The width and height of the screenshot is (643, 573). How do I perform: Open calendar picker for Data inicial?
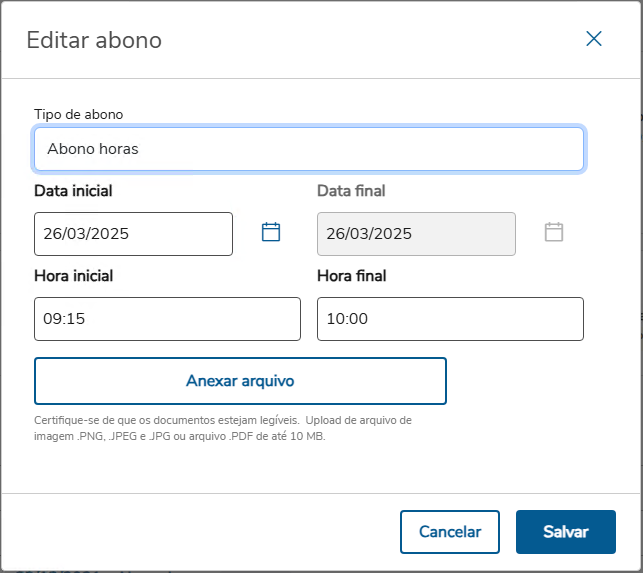click(x=271, y=232)
